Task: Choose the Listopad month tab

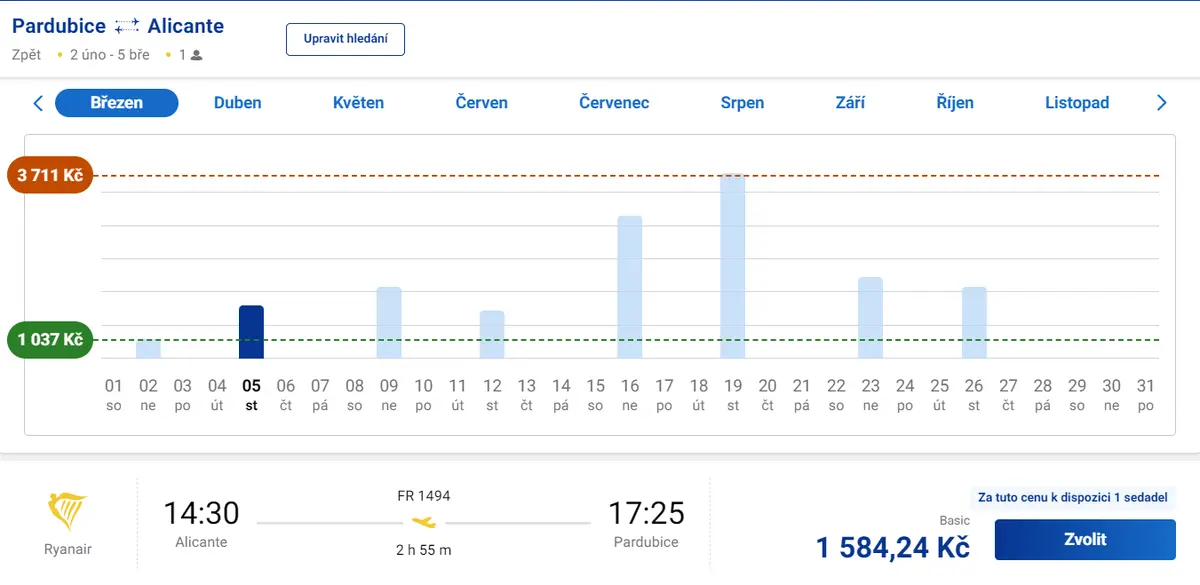Action: tap(1077, 103)
